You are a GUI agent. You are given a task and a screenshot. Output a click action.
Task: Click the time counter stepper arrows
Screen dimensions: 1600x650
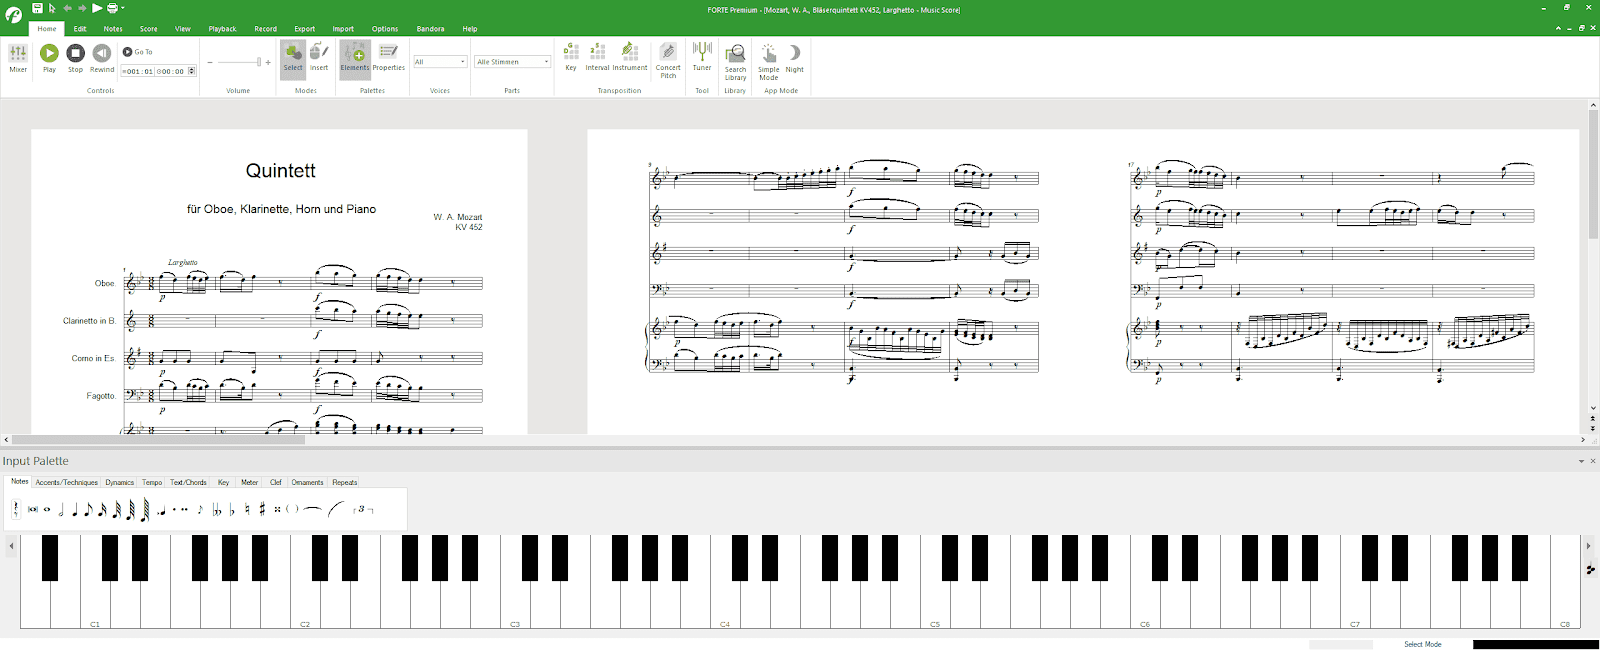tap(192, 71)
